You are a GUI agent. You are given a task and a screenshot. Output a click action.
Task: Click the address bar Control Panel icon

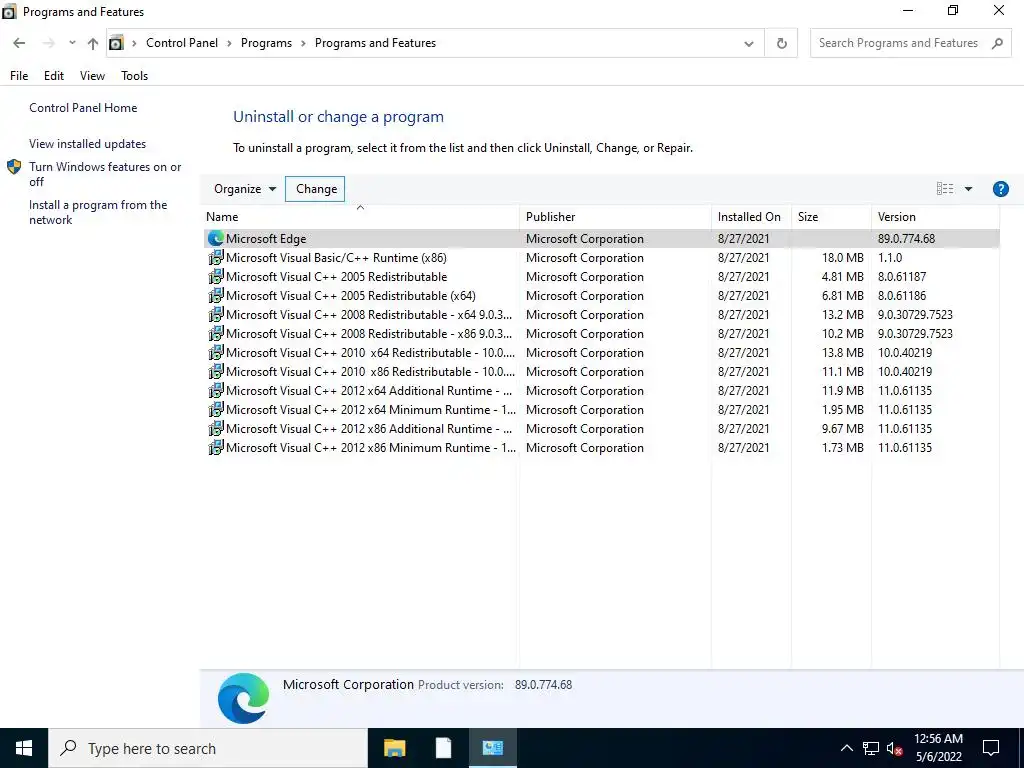[x=116, y=43]
